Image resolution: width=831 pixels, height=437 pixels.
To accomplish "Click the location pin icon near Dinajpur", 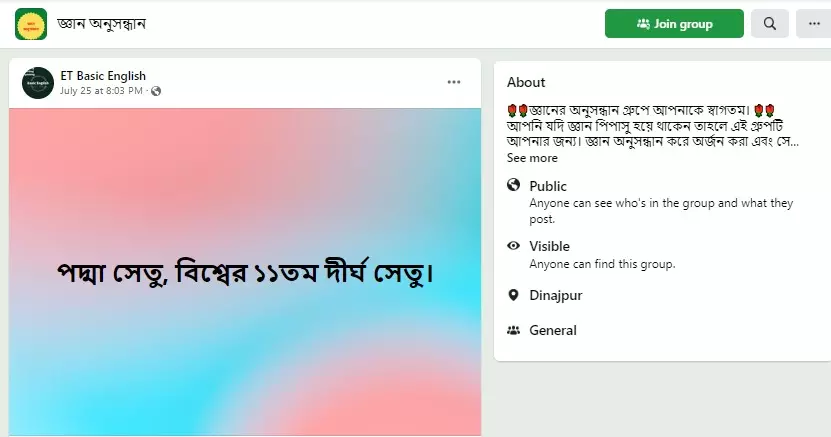I will coord(513,295).
